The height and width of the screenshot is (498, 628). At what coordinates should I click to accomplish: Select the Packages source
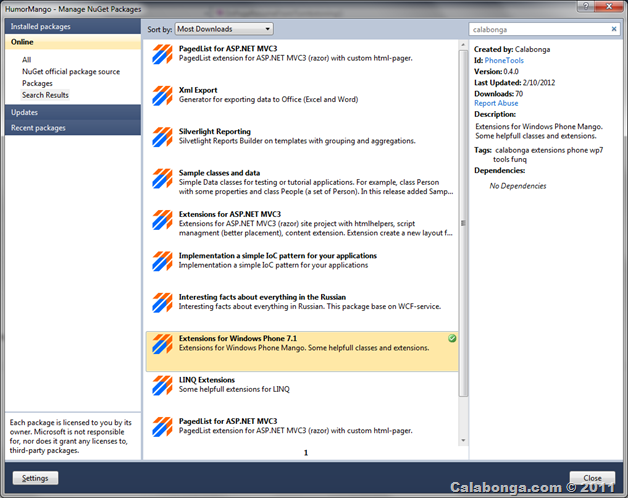pos(37,83)
